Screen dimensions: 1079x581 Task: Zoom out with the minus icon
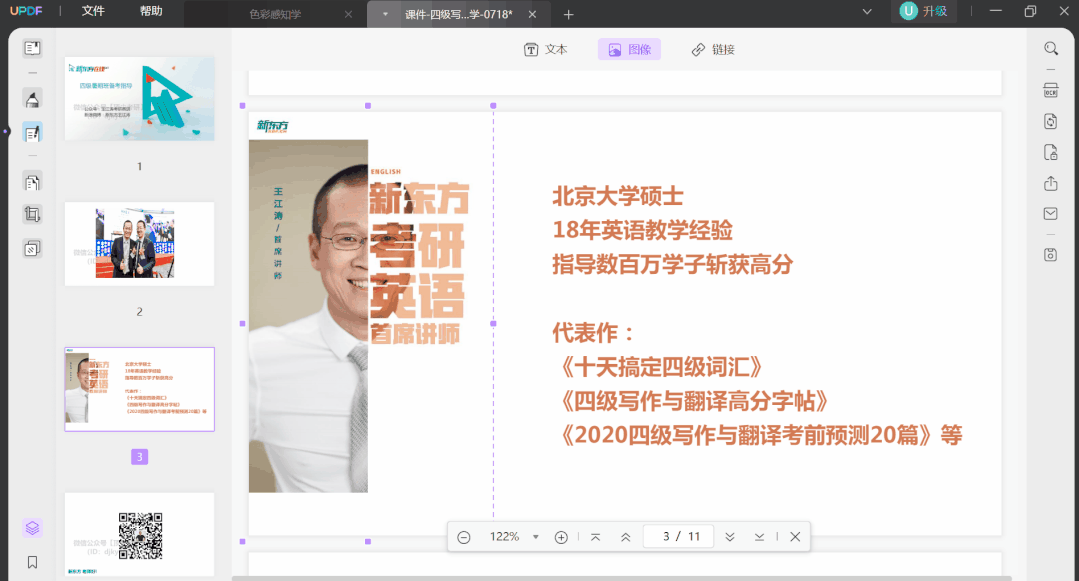click(x=464, y=537)
